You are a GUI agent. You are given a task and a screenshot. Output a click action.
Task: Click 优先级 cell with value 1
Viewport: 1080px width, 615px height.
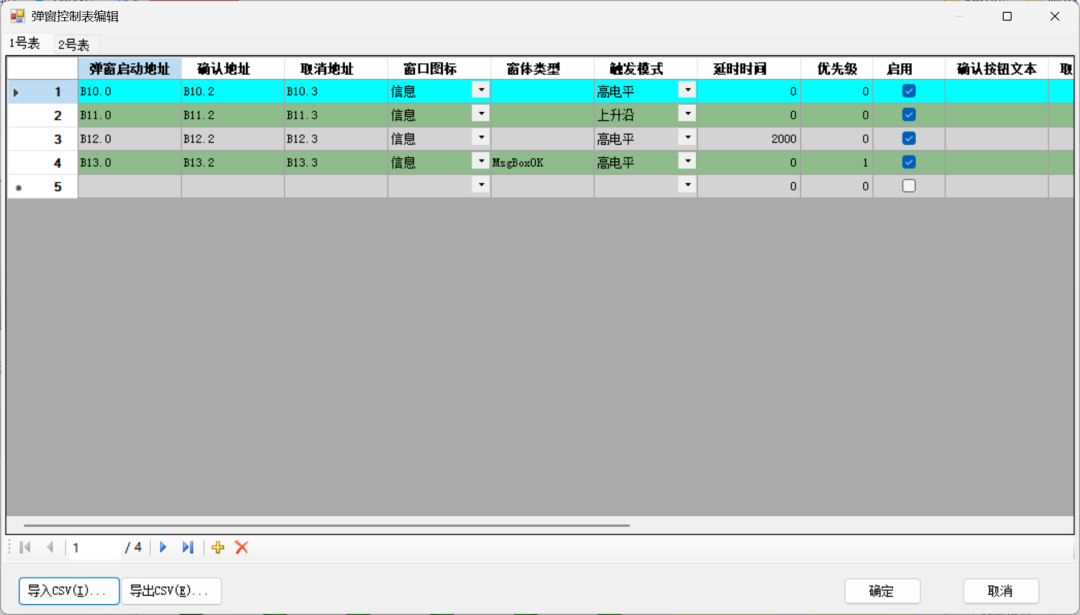coord(837,163)
